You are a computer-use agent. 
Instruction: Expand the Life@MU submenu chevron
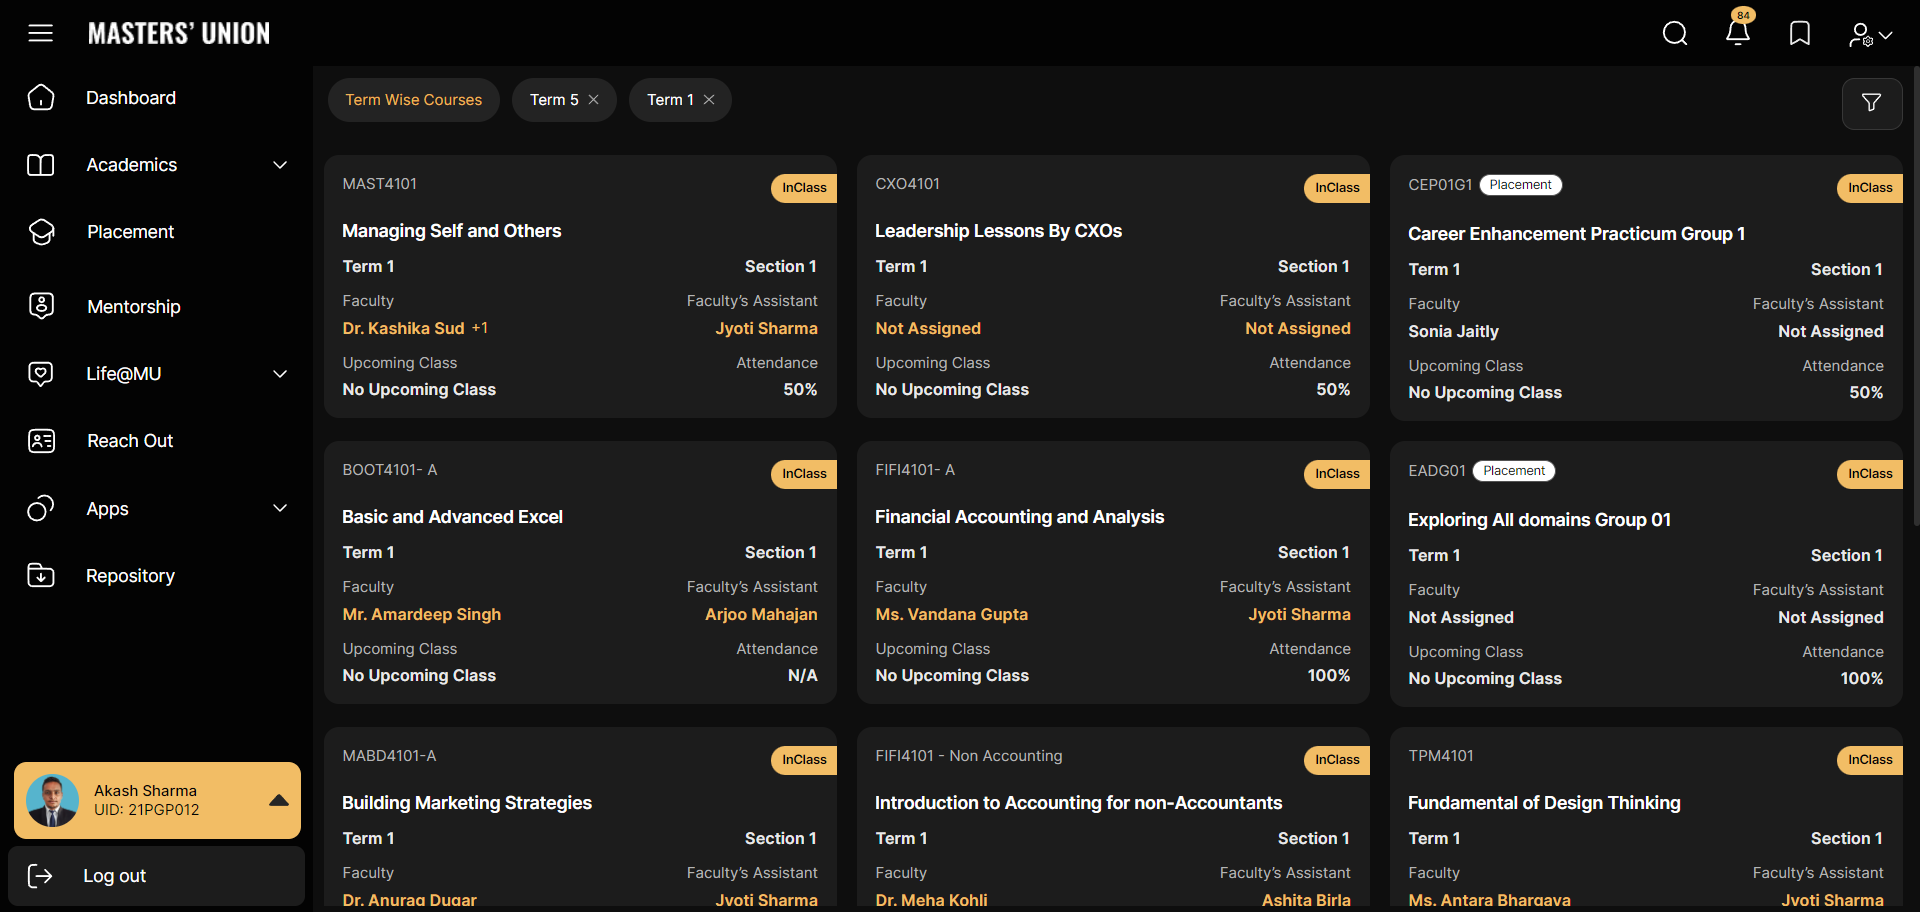(x=280, y=374)
